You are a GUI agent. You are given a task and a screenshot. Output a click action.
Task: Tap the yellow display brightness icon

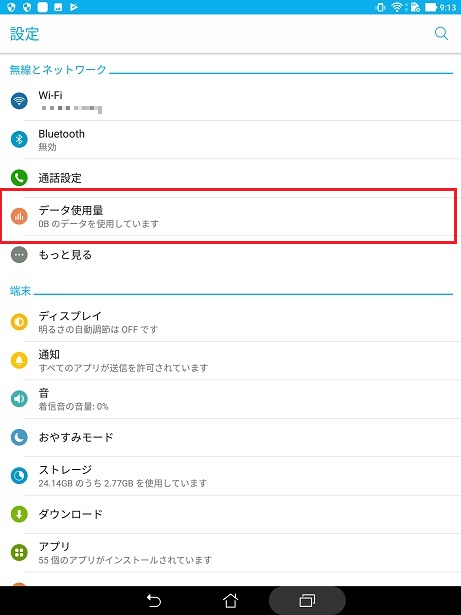(19, 322)
